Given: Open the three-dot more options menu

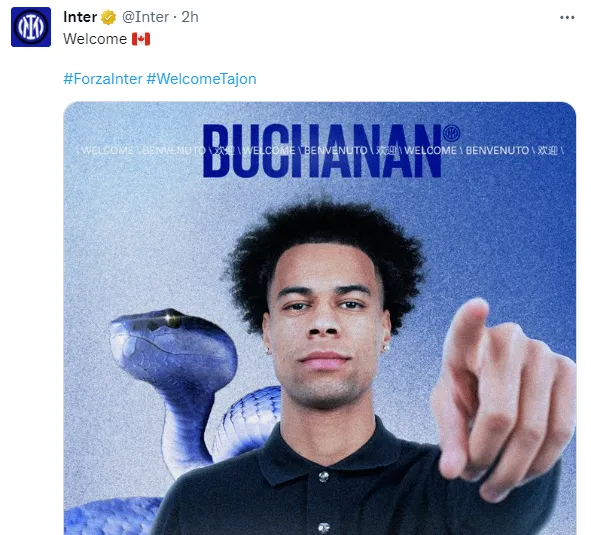Looking at the screenshot, I should (567, 17).
